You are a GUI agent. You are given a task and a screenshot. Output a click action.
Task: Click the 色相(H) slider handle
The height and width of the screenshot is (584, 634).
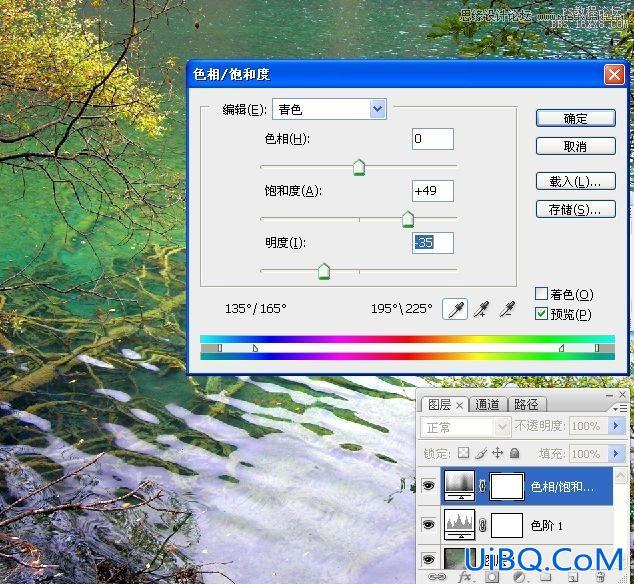point(359,167)
